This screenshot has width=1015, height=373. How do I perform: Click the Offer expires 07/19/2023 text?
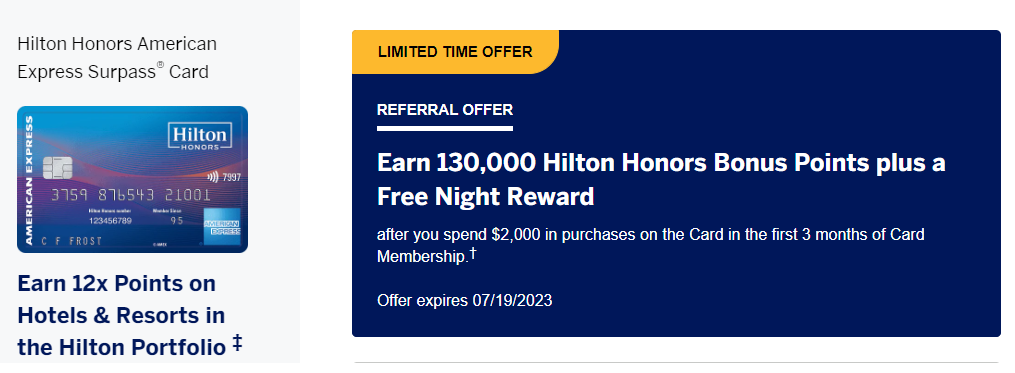click(464, 300)
